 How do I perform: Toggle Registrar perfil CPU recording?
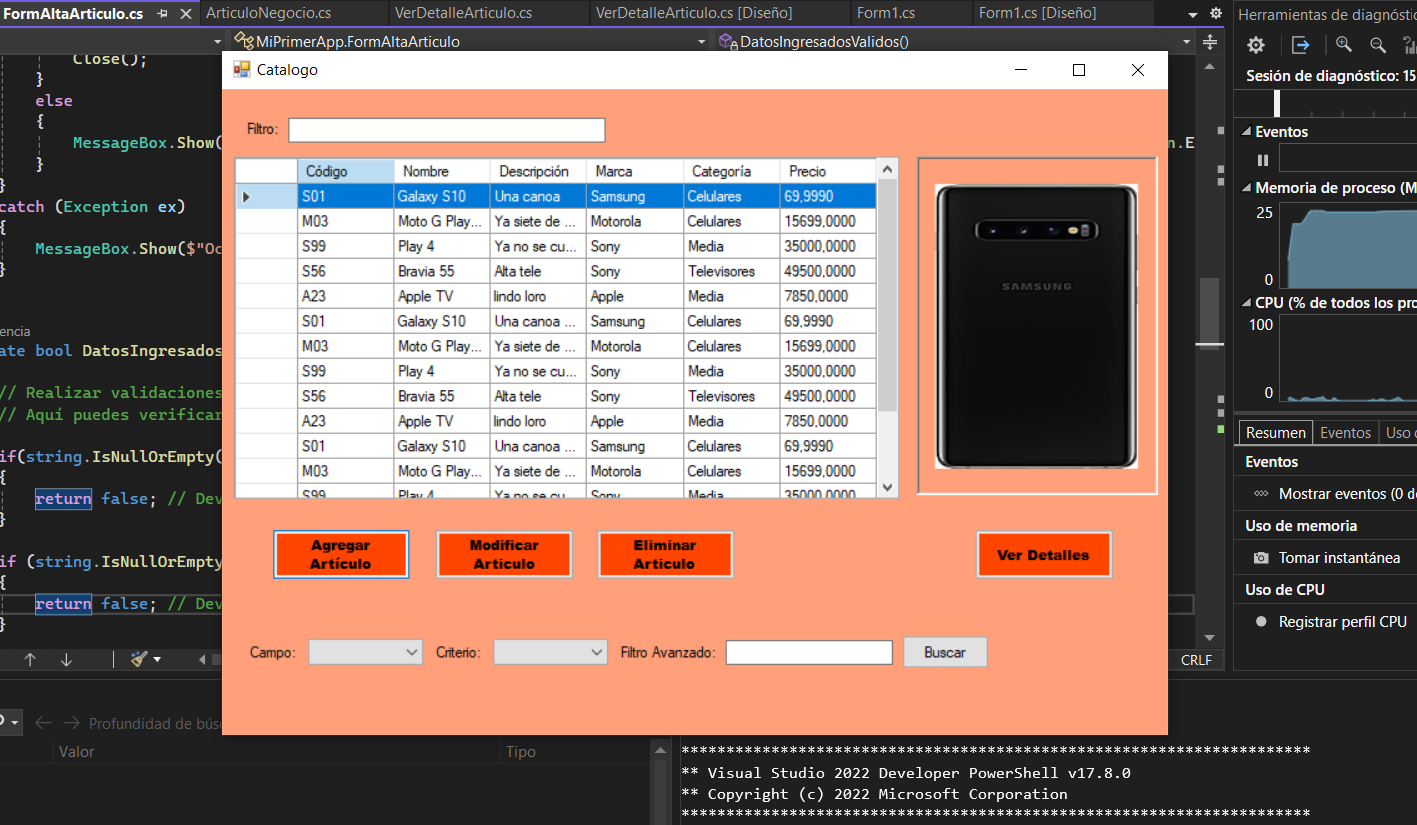1261,622
